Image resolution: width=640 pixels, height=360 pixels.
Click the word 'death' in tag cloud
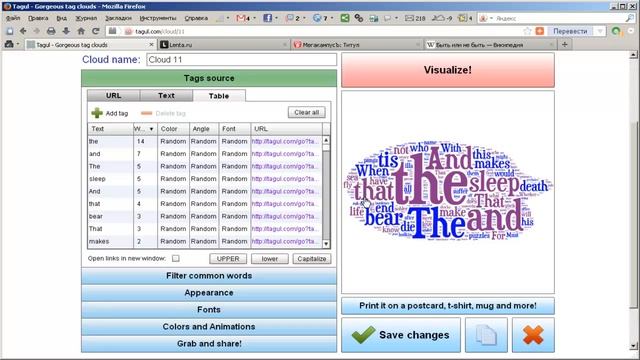pyautogui.click(x=533, y=186)
